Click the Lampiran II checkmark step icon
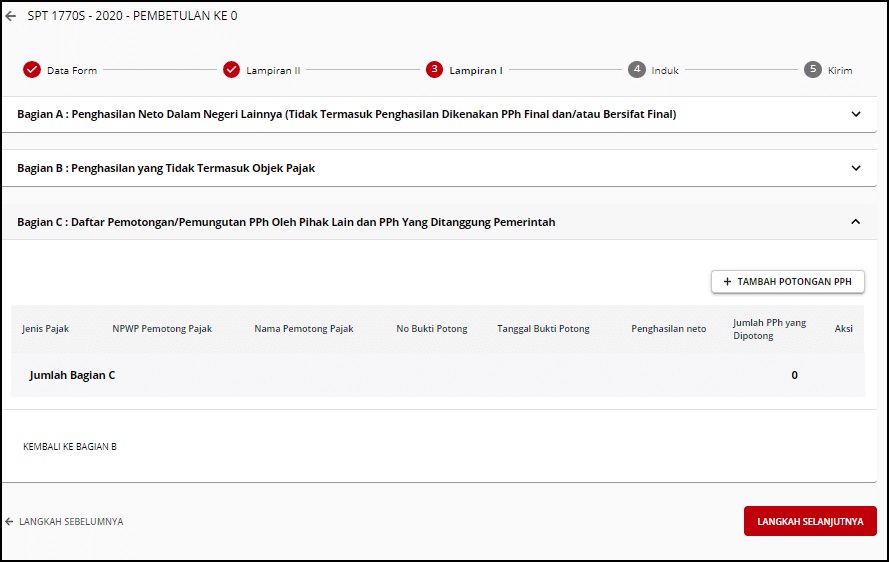 [231, 70]
